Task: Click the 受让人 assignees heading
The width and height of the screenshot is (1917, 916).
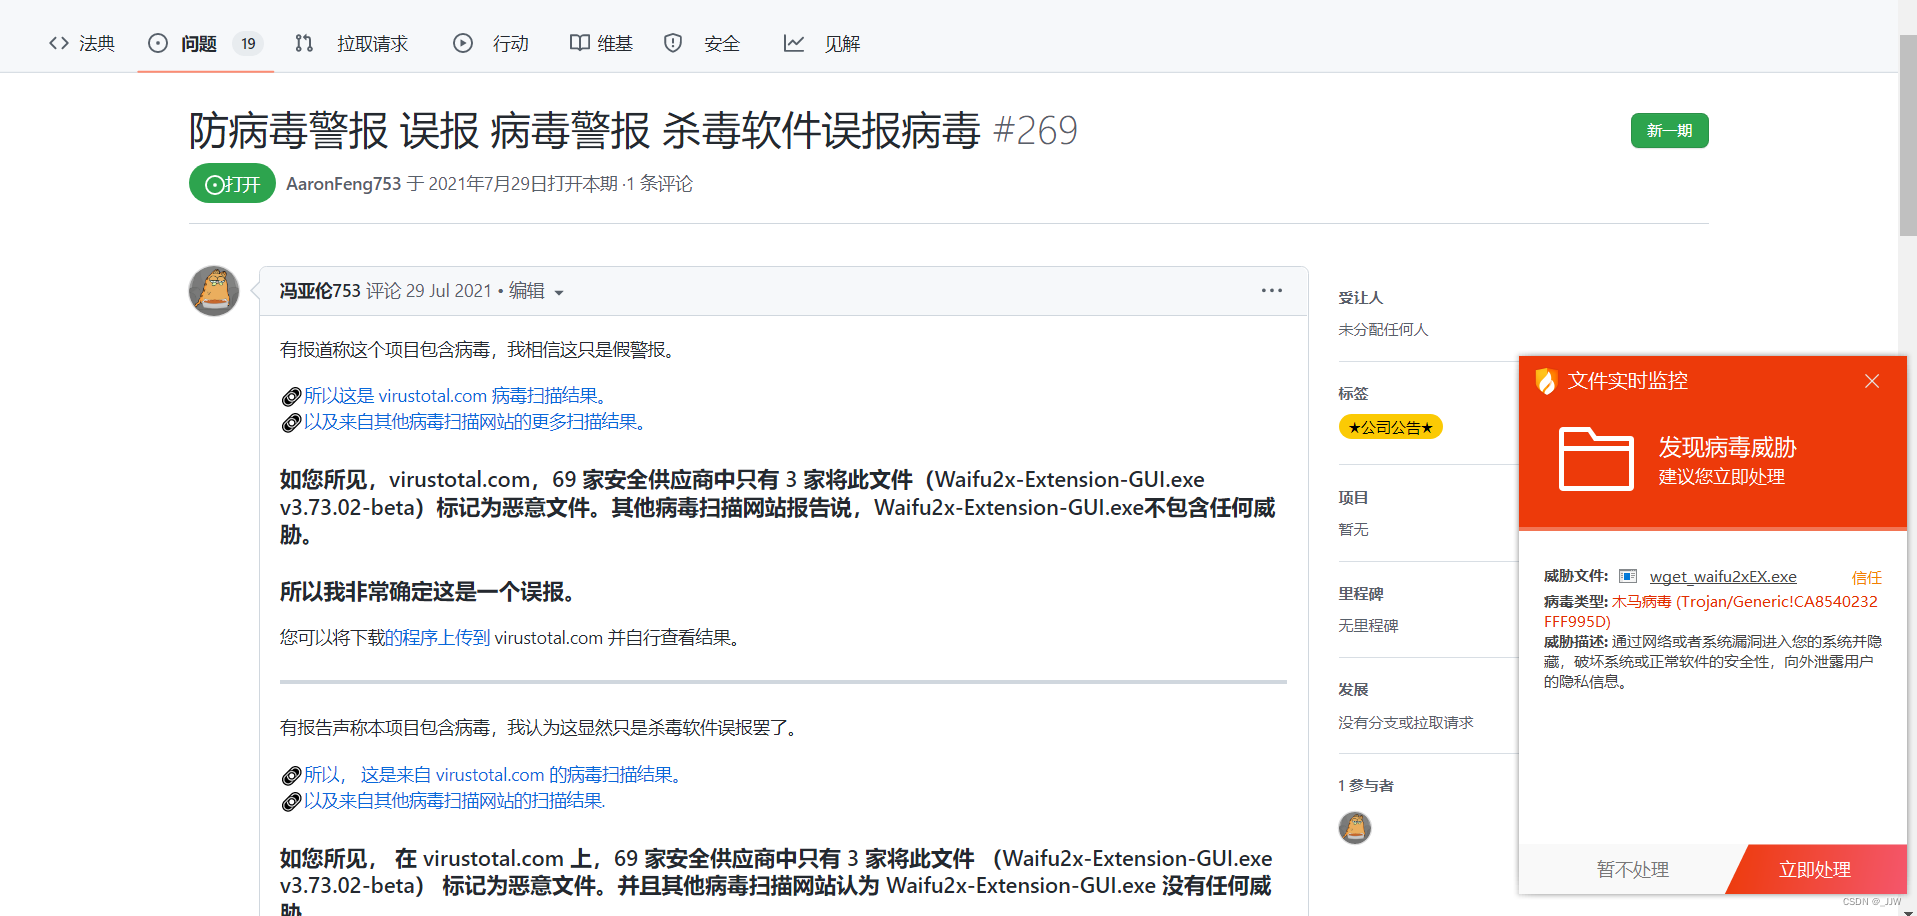Action: (x=1360, y=298)
